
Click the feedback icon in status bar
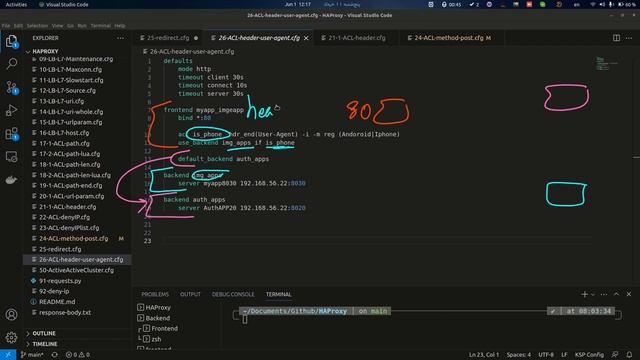click(x=615, y=355)
